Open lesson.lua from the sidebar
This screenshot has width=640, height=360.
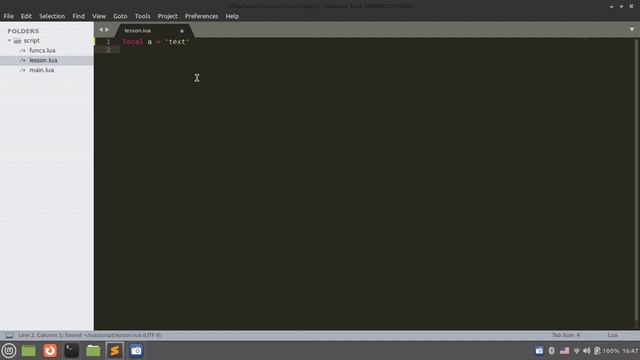pyautogui.click(x=43, y=60)
